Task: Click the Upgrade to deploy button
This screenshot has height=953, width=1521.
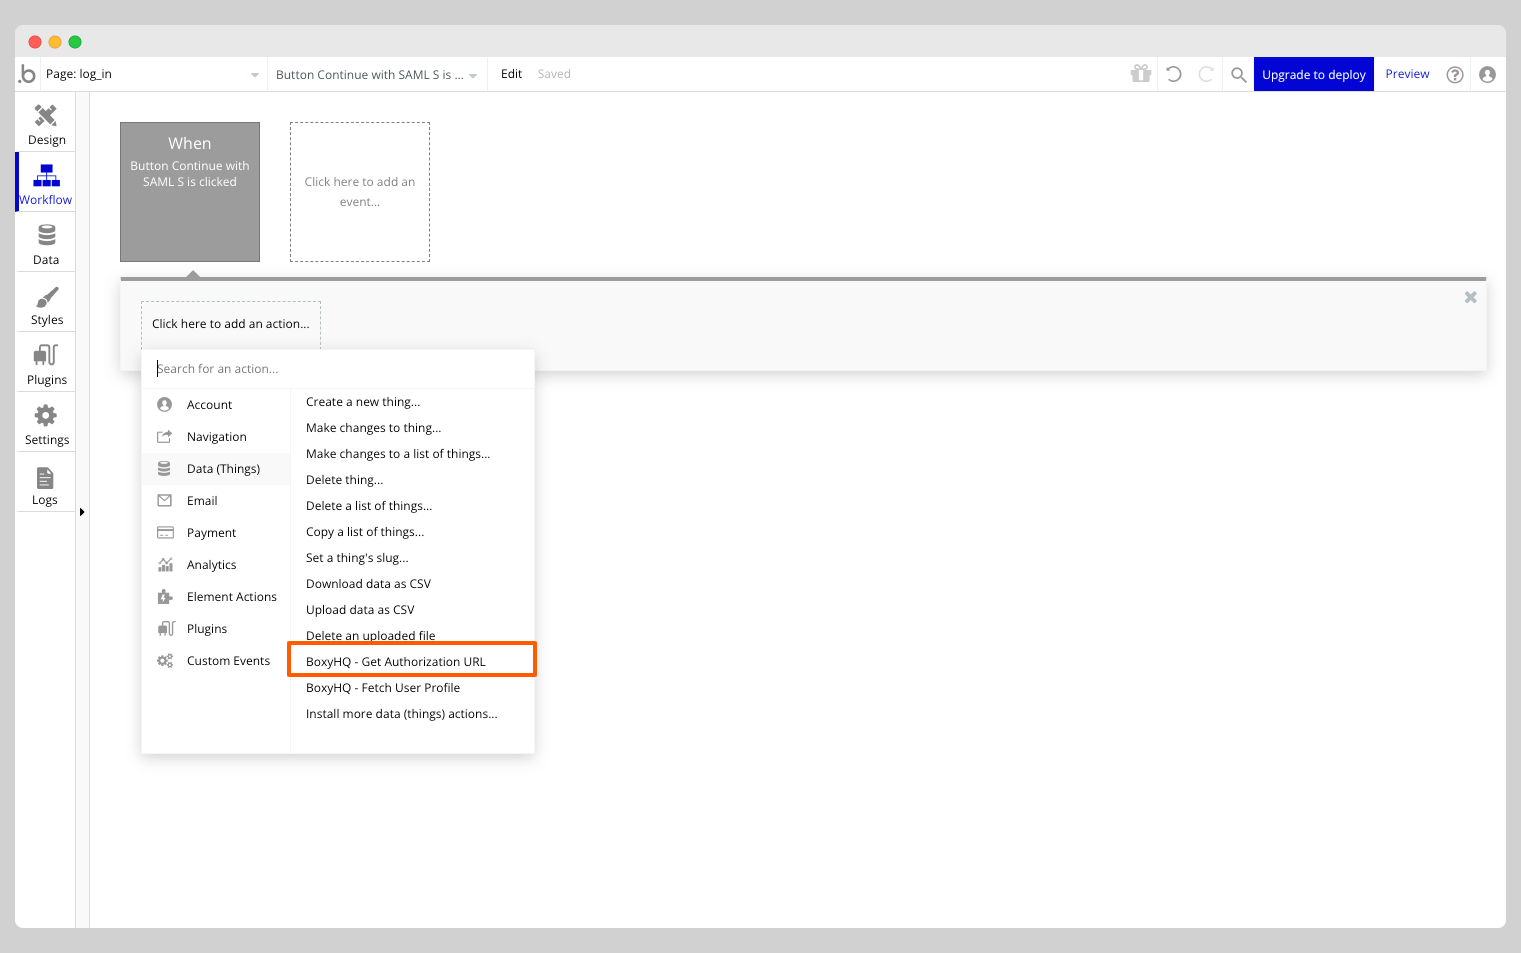Action: (1313, 73)
